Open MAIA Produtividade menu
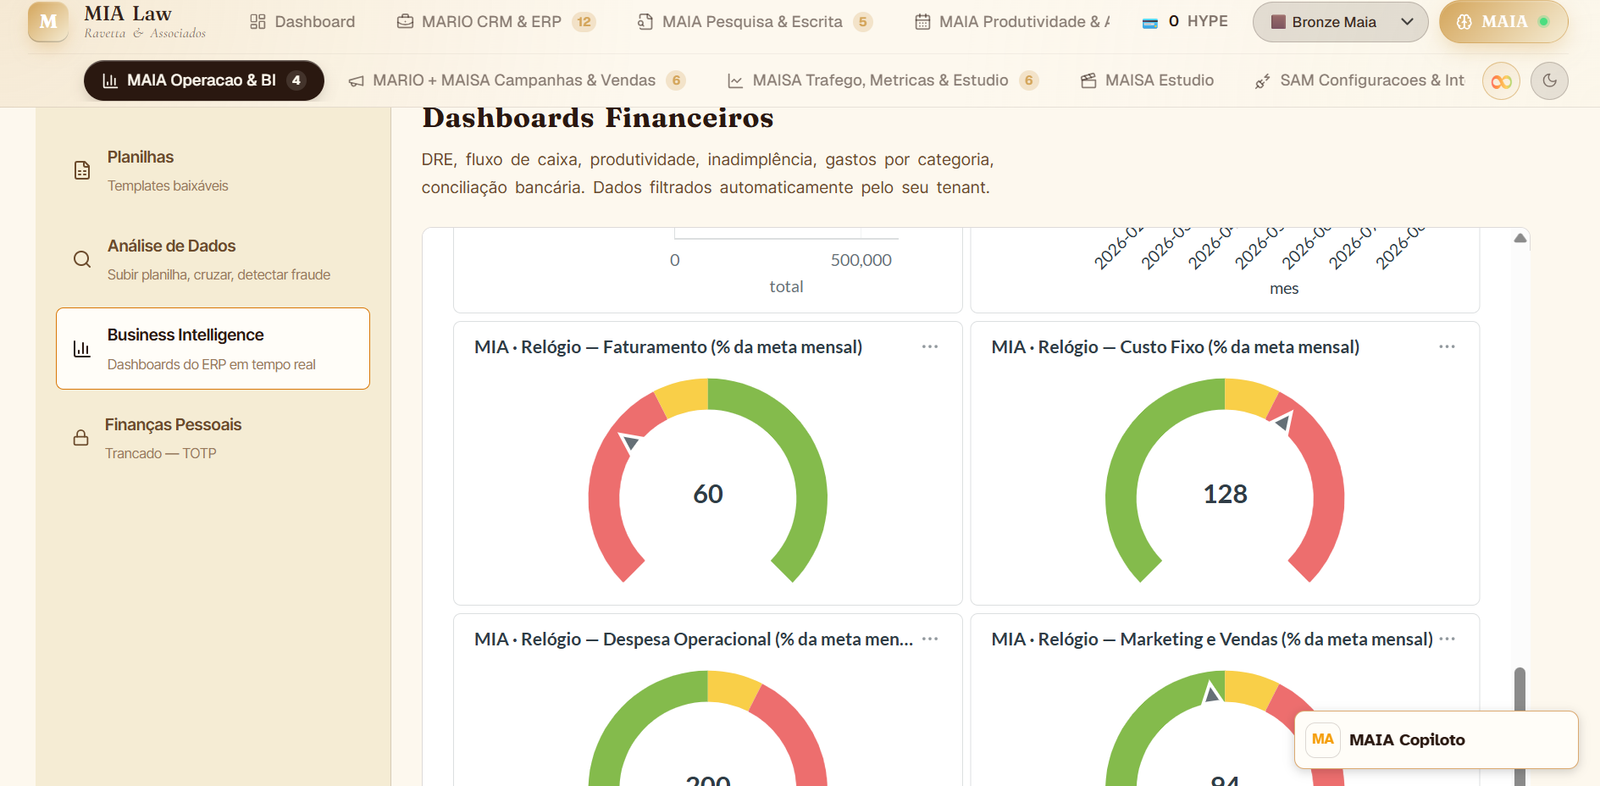This screenshot has height=786, width=1600. [x=1012, y=22]
